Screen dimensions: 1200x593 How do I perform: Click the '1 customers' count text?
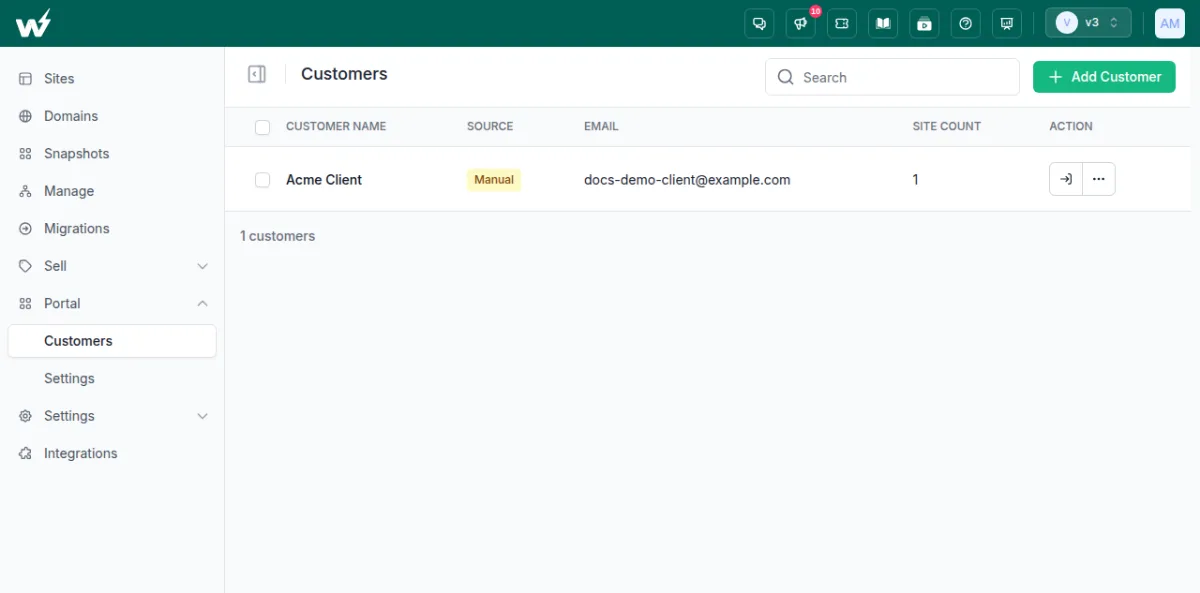[277, 236]
